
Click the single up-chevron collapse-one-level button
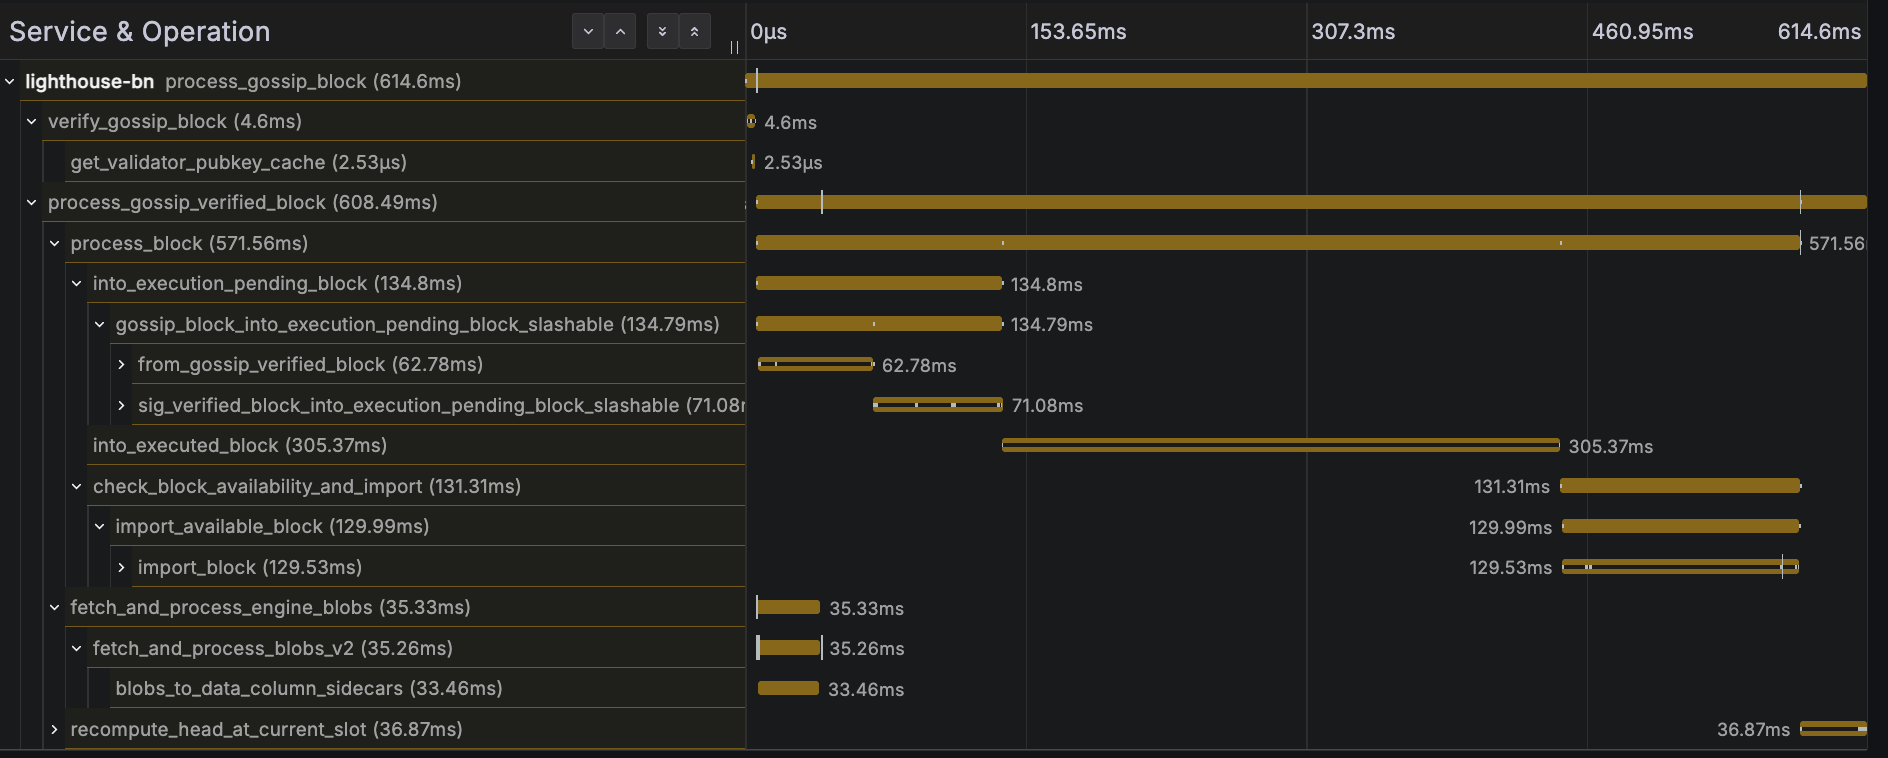(620, 32)
